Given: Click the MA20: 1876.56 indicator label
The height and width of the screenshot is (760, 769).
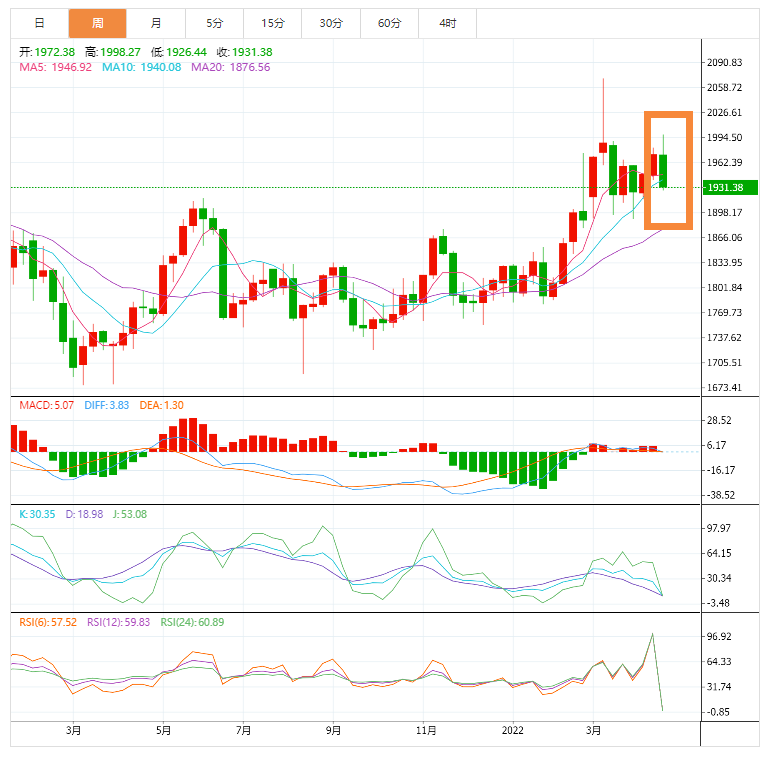Looking at the screenshot, I should click(231, 67).
